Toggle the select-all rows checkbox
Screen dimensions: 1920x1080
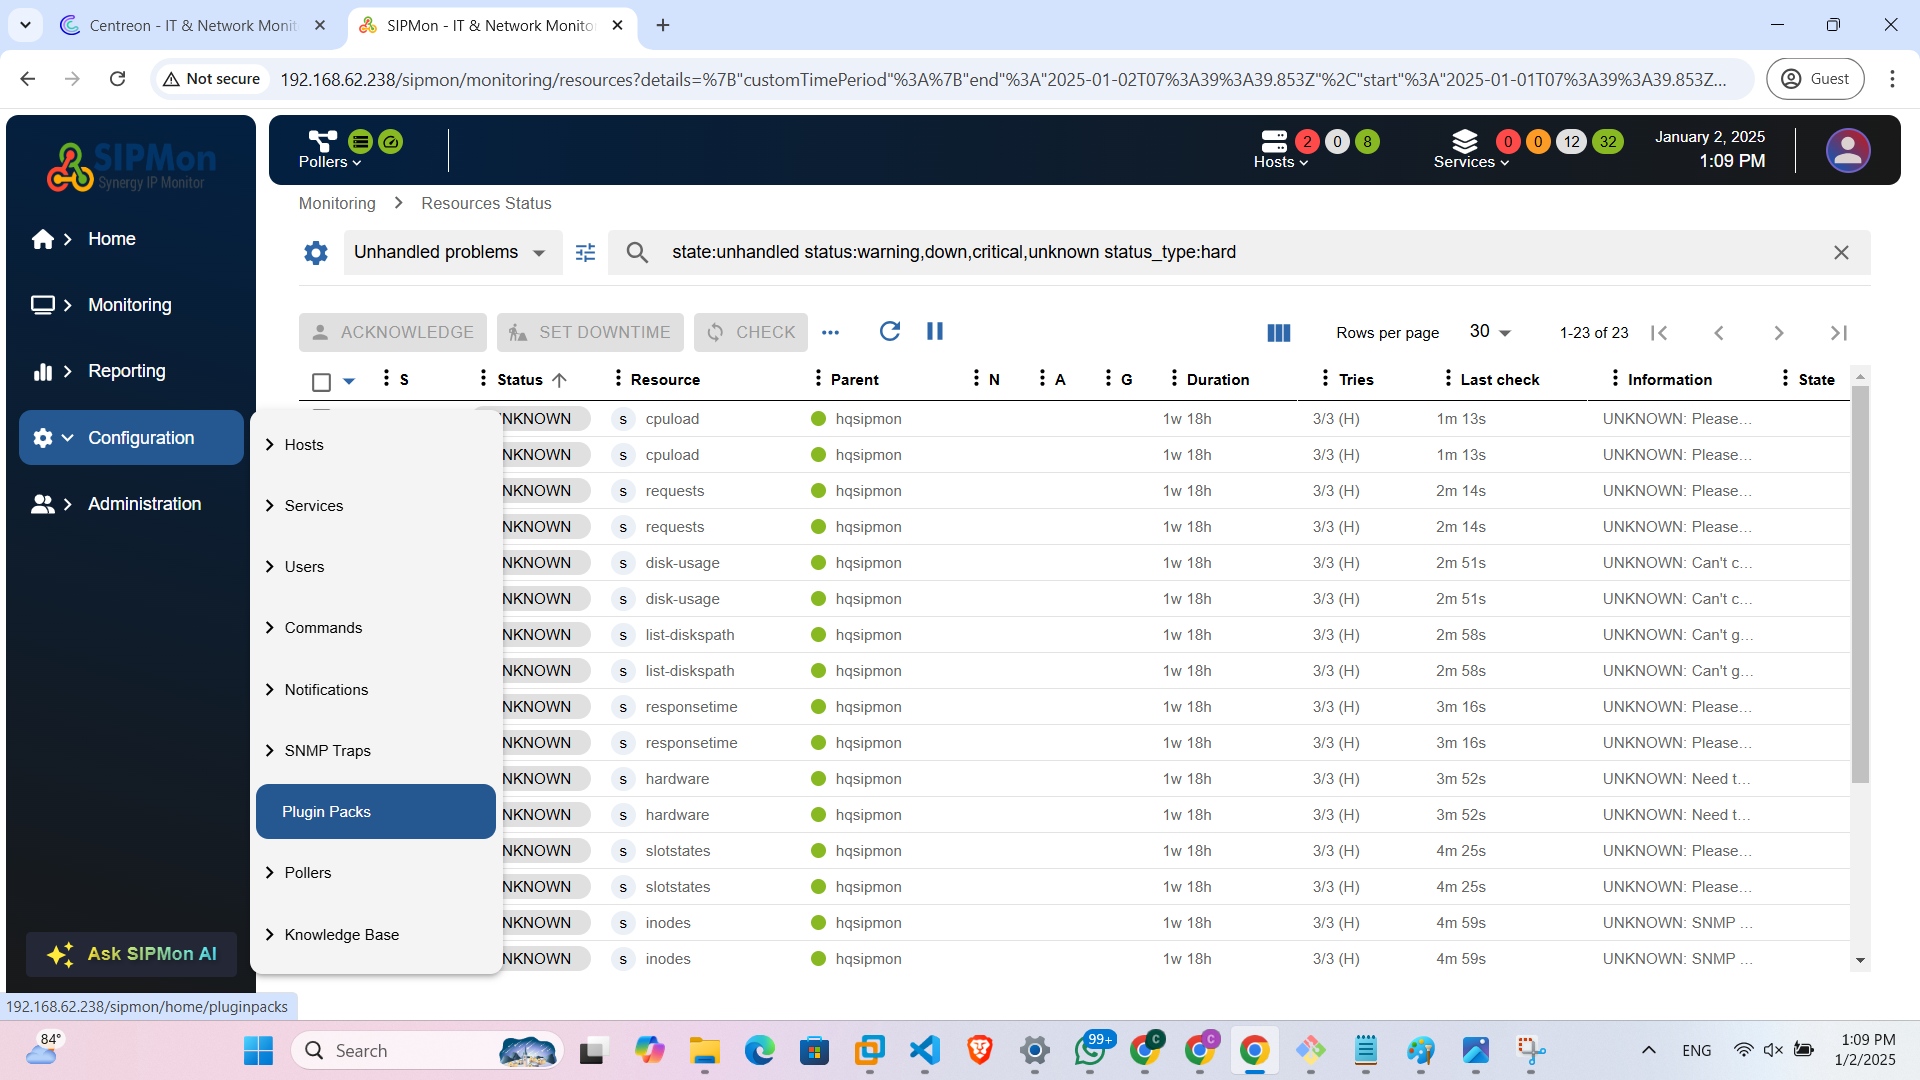click(x=321, y=381)
